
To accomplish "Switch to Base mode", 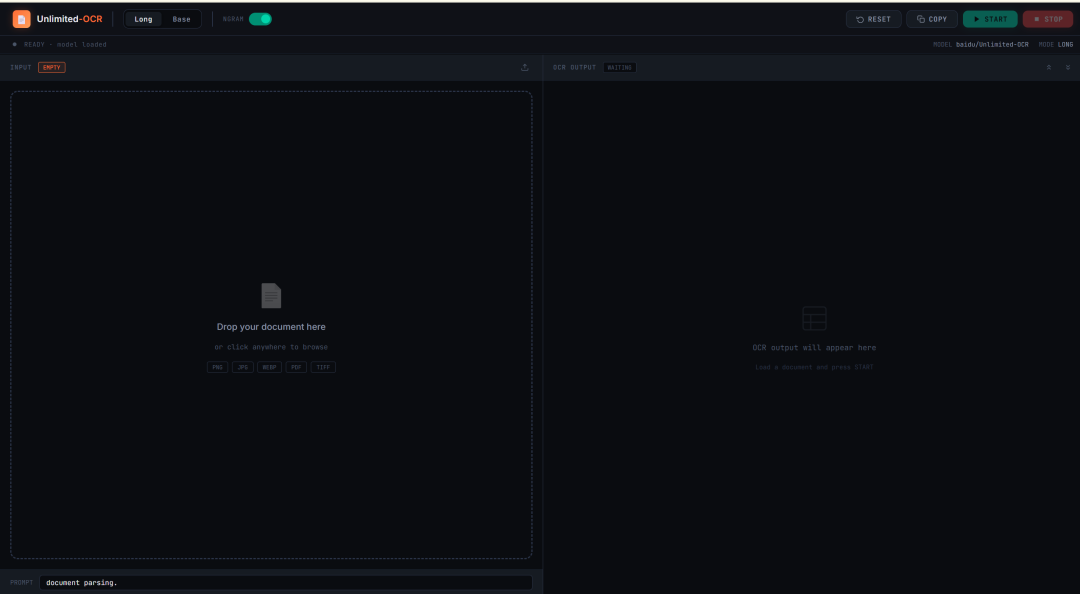I will (x=181, y=19).
